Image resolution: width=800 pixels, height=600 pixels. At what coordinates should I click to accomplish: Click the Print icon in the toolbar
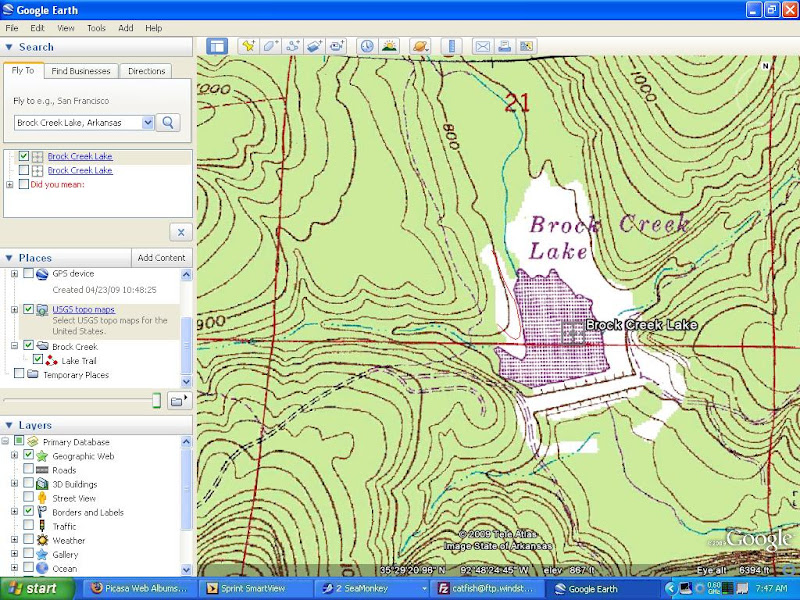point(504,46)
